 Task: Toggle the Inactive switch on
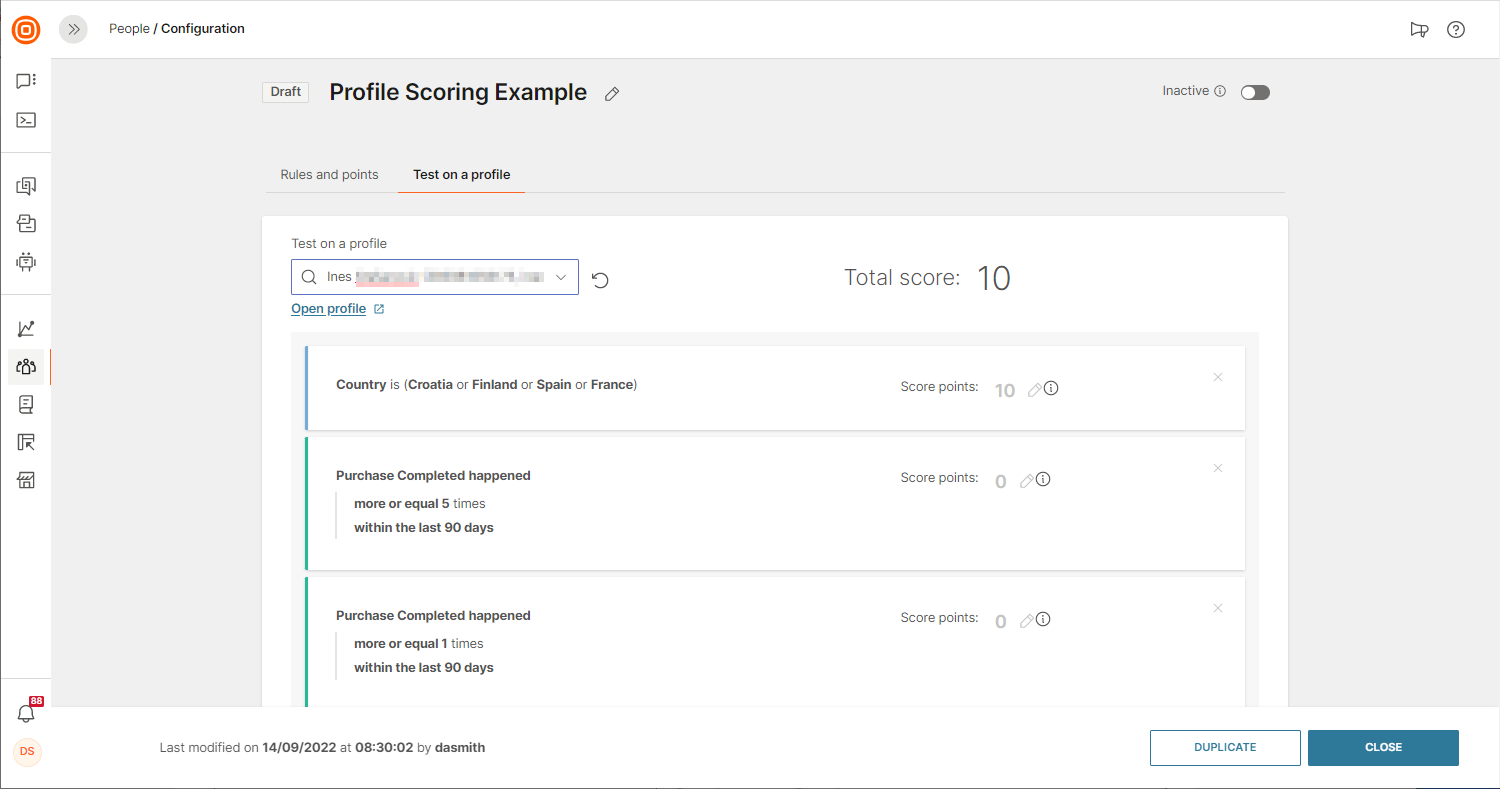[x=1255, y=92]
